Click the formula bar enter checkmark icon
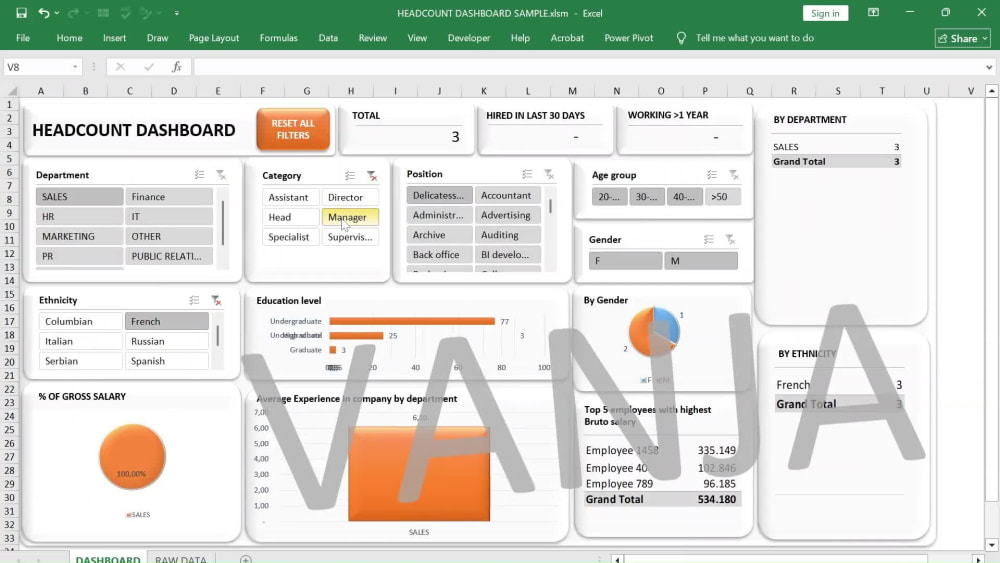The image size is (1000, 563). (x=149, y=66)
